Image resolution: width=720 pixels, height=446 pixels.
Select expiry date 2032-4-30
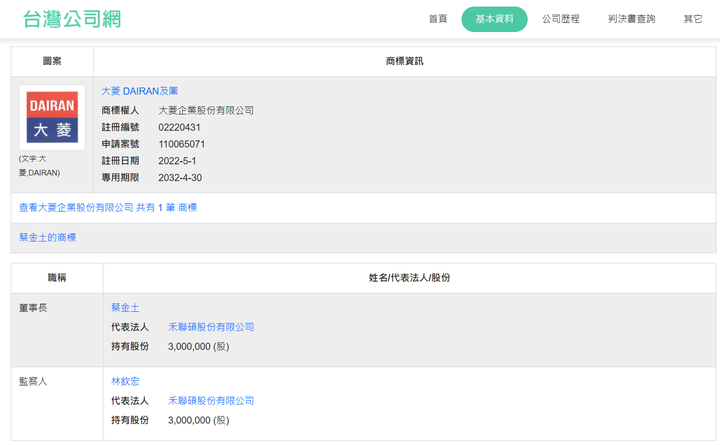coord(180,178)
